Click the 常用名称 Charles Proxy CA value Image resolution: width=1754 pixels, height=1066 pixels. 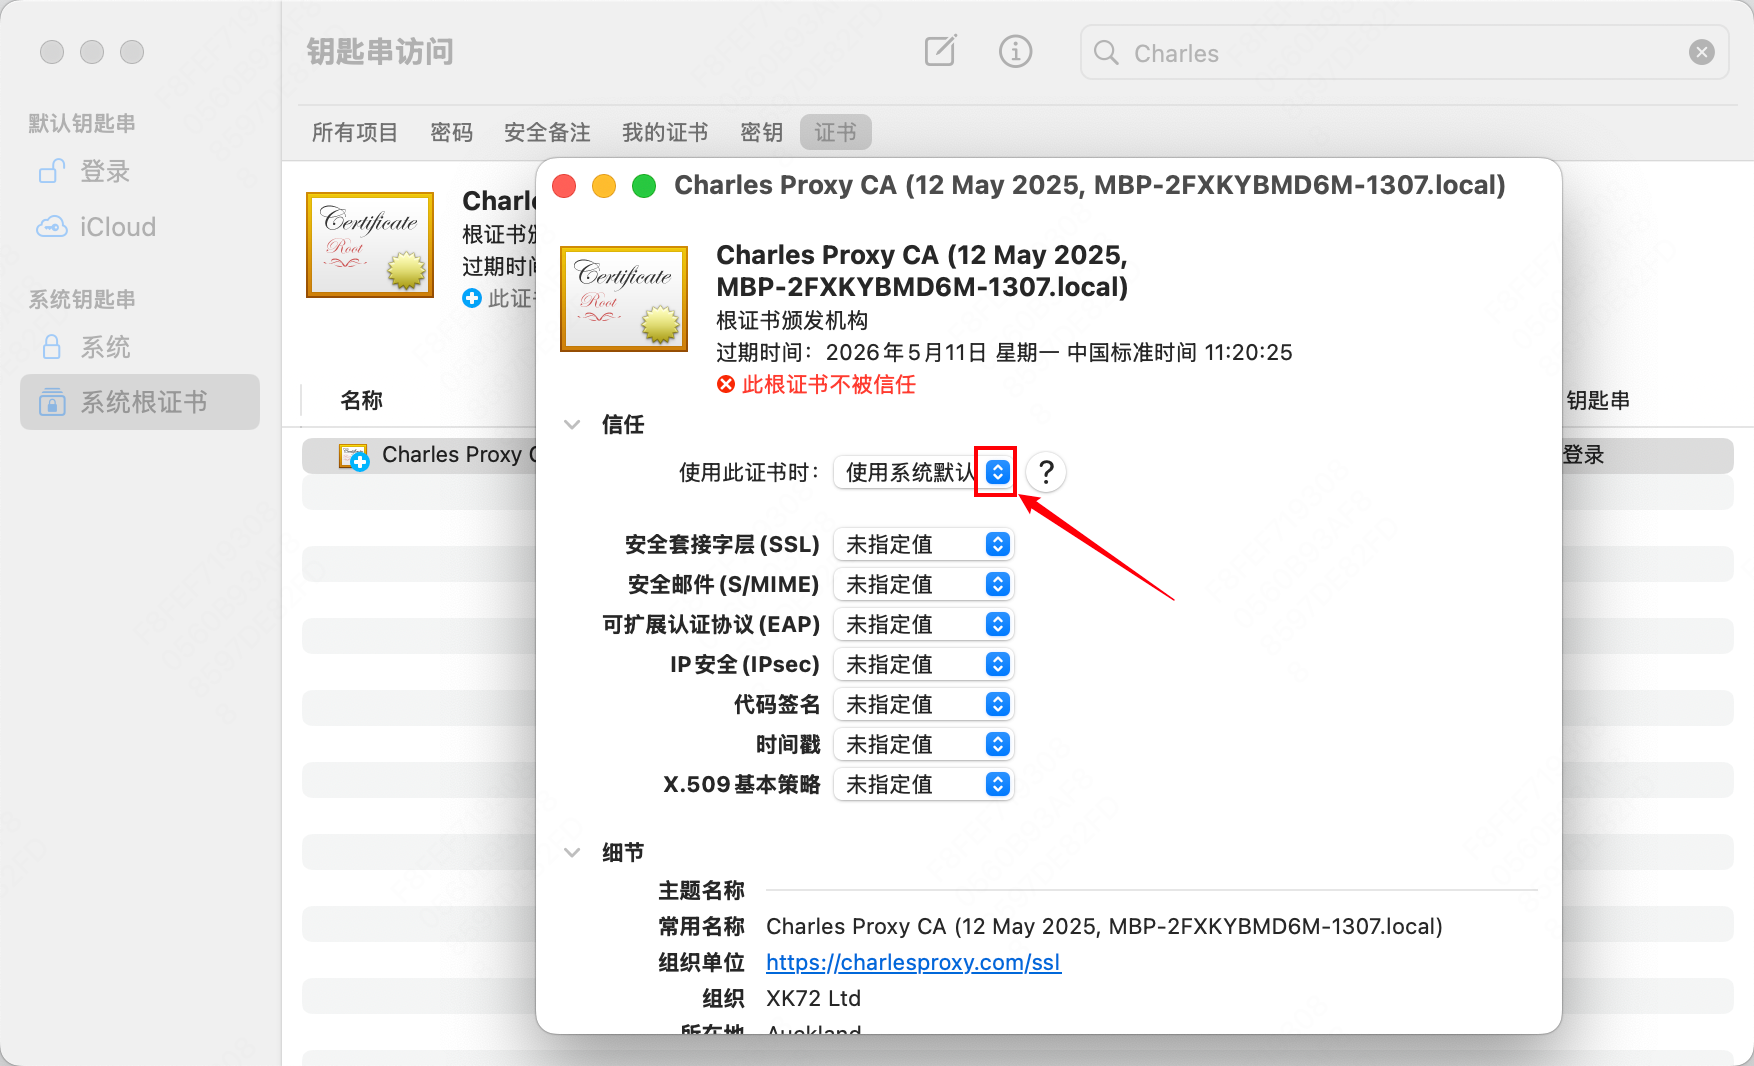click(1104, 926)
